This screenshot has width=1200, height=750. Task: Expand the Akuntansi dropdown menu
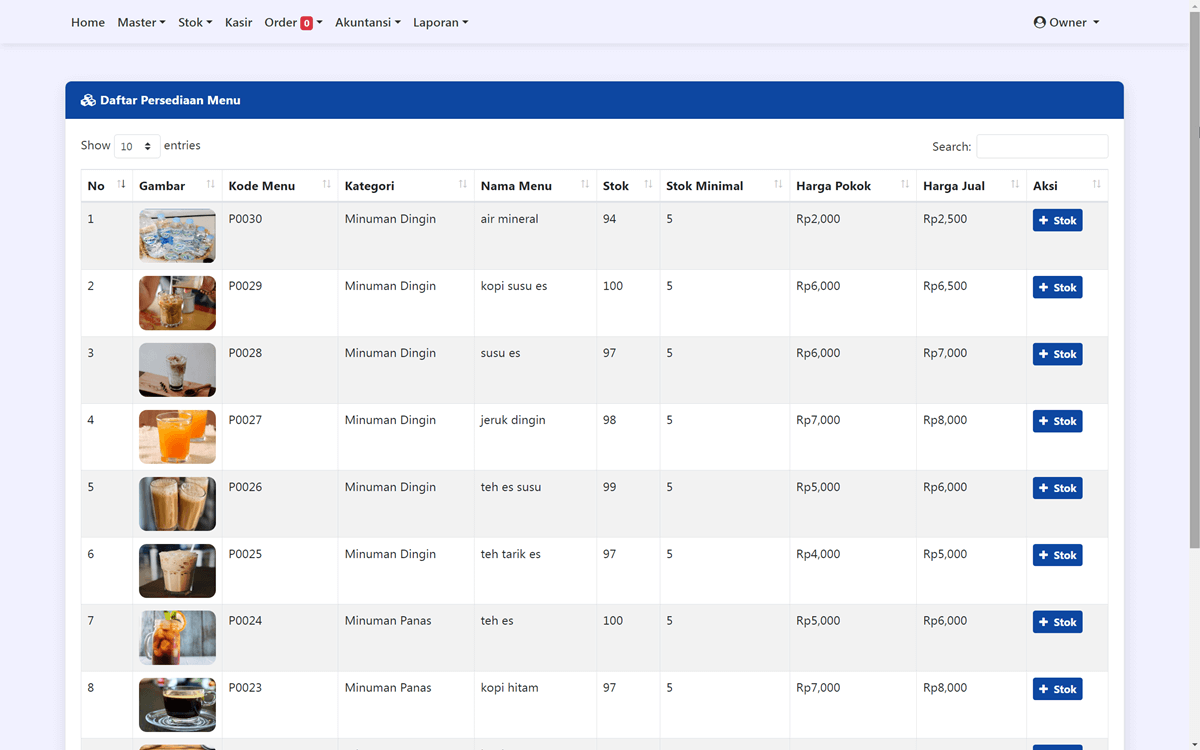pos(368,22)
